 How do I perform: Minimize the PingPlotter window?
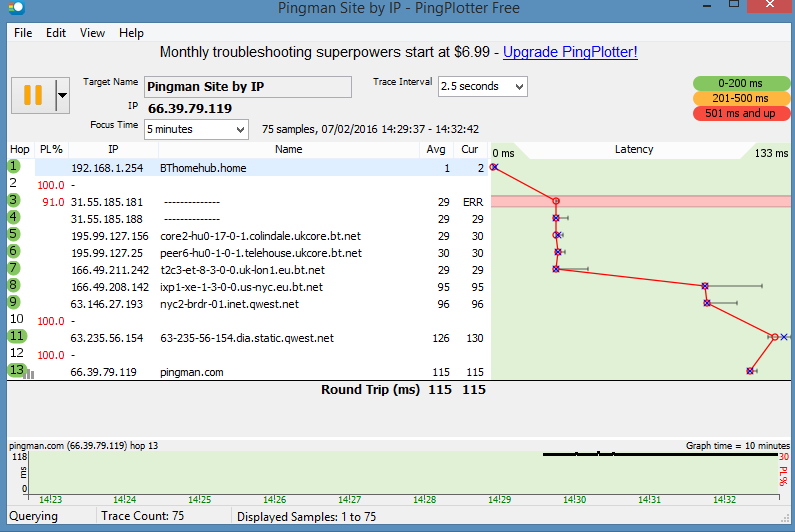click(x=707, y=6)
